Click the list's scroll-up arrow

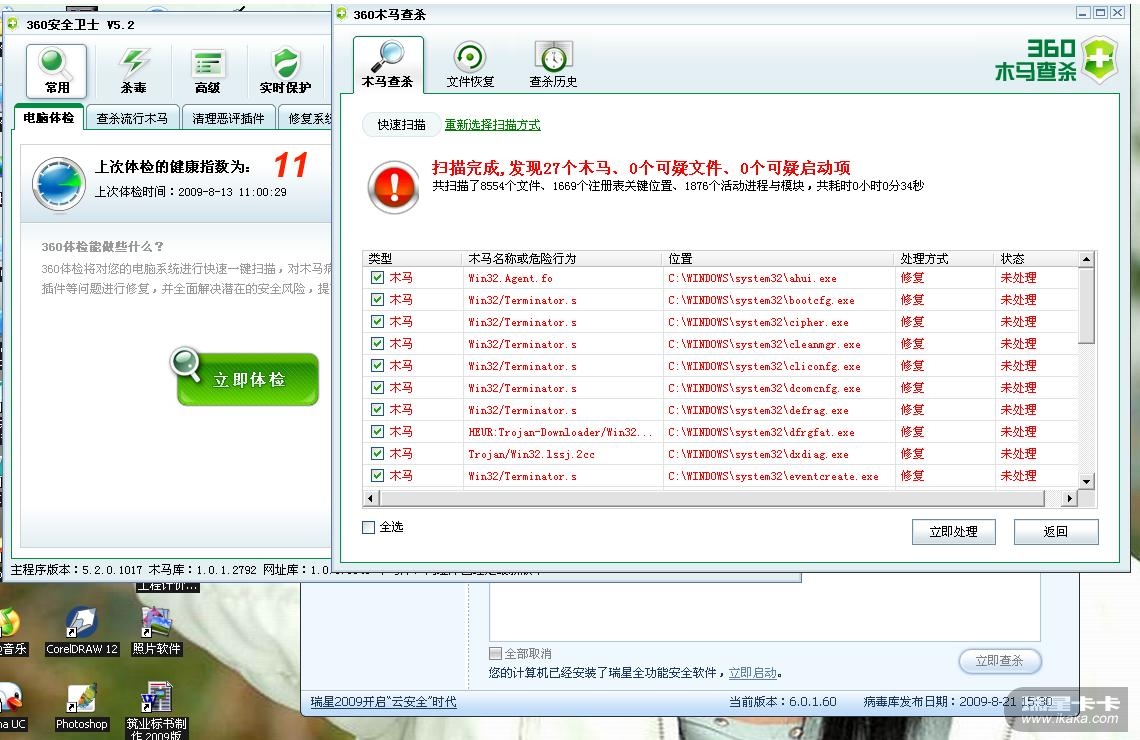(x=1086, y=259)
